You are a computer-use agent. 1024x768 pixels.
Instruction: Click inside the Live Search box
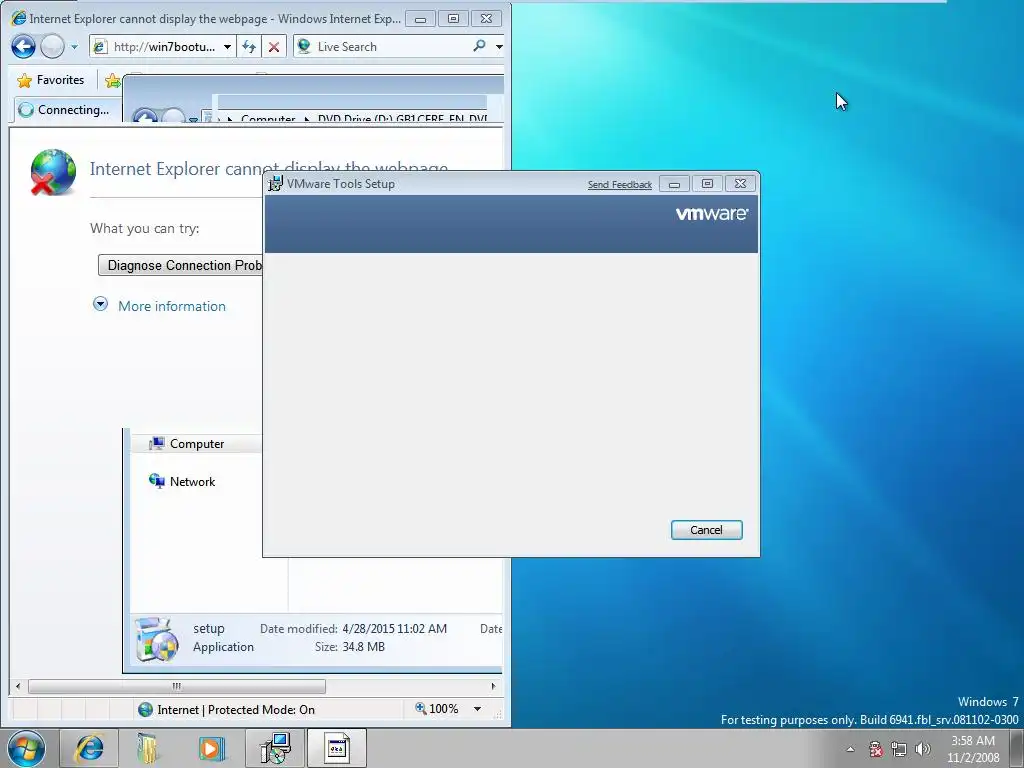pos(392,46)
